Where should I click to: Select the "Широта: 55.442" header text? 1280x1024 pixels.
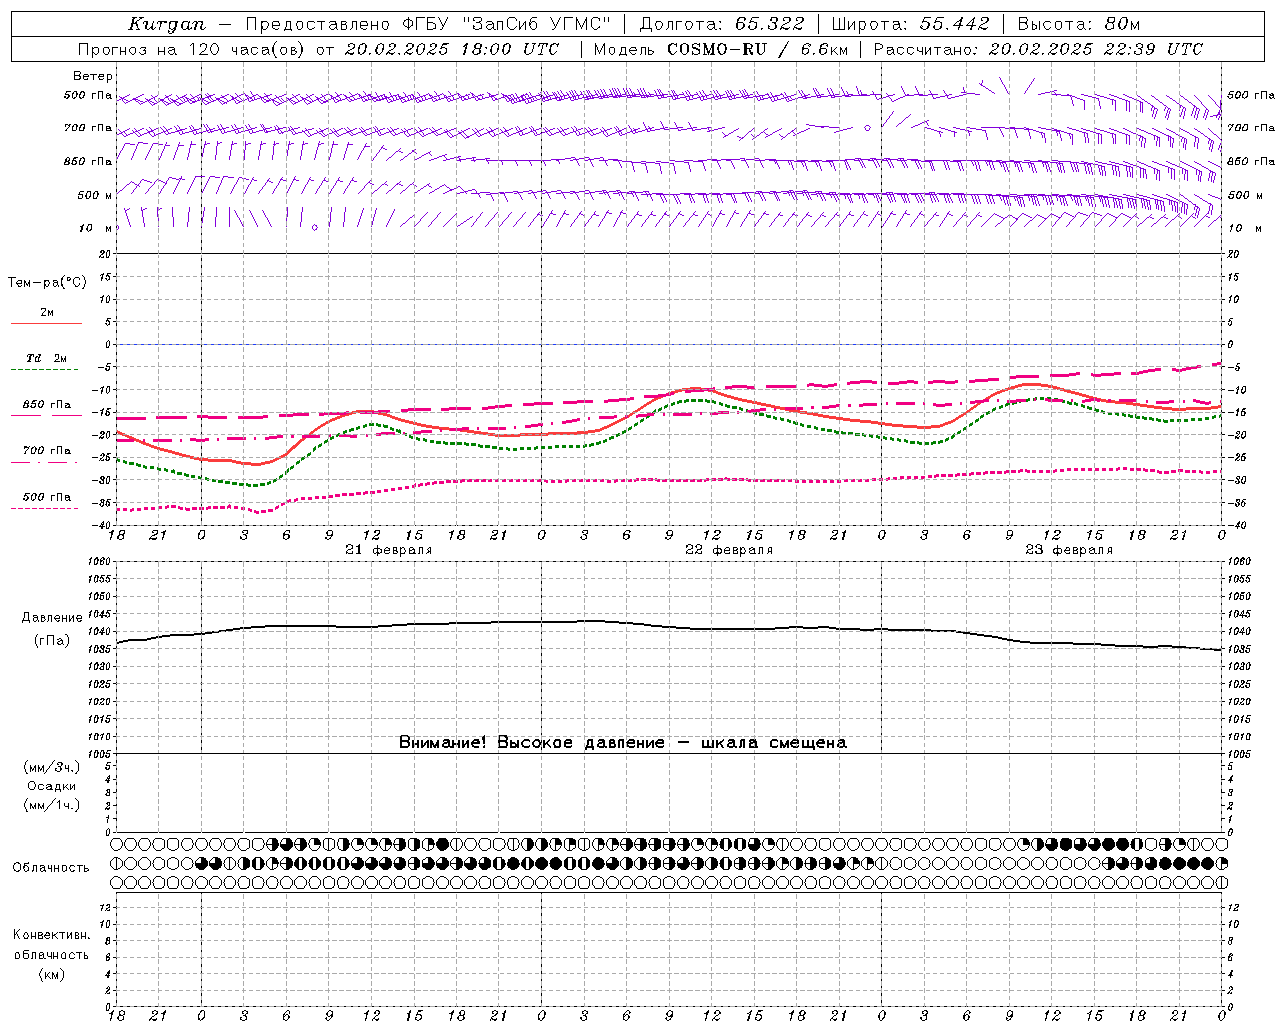click(911, 24)
